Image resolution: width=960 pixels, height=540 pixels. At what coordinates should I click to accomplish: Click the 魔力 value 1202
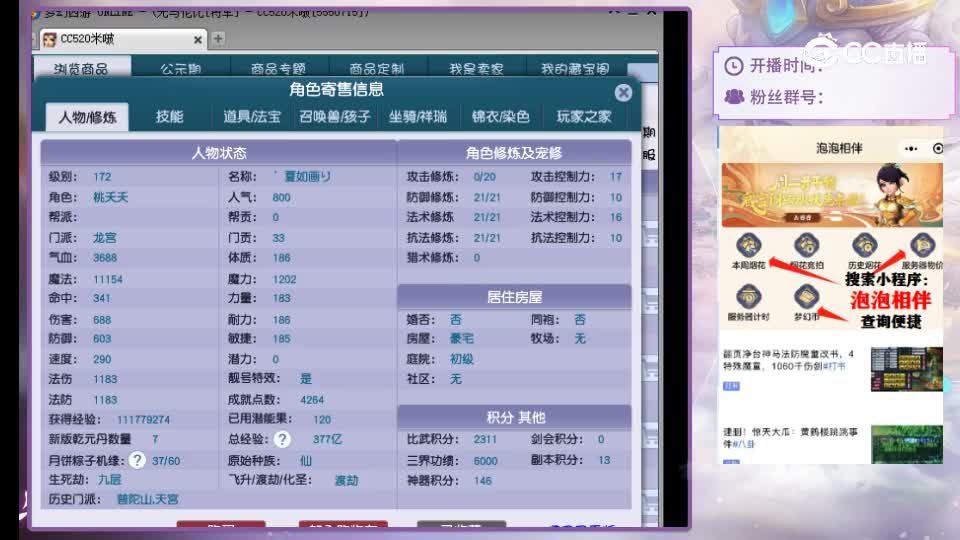[284, 279]
